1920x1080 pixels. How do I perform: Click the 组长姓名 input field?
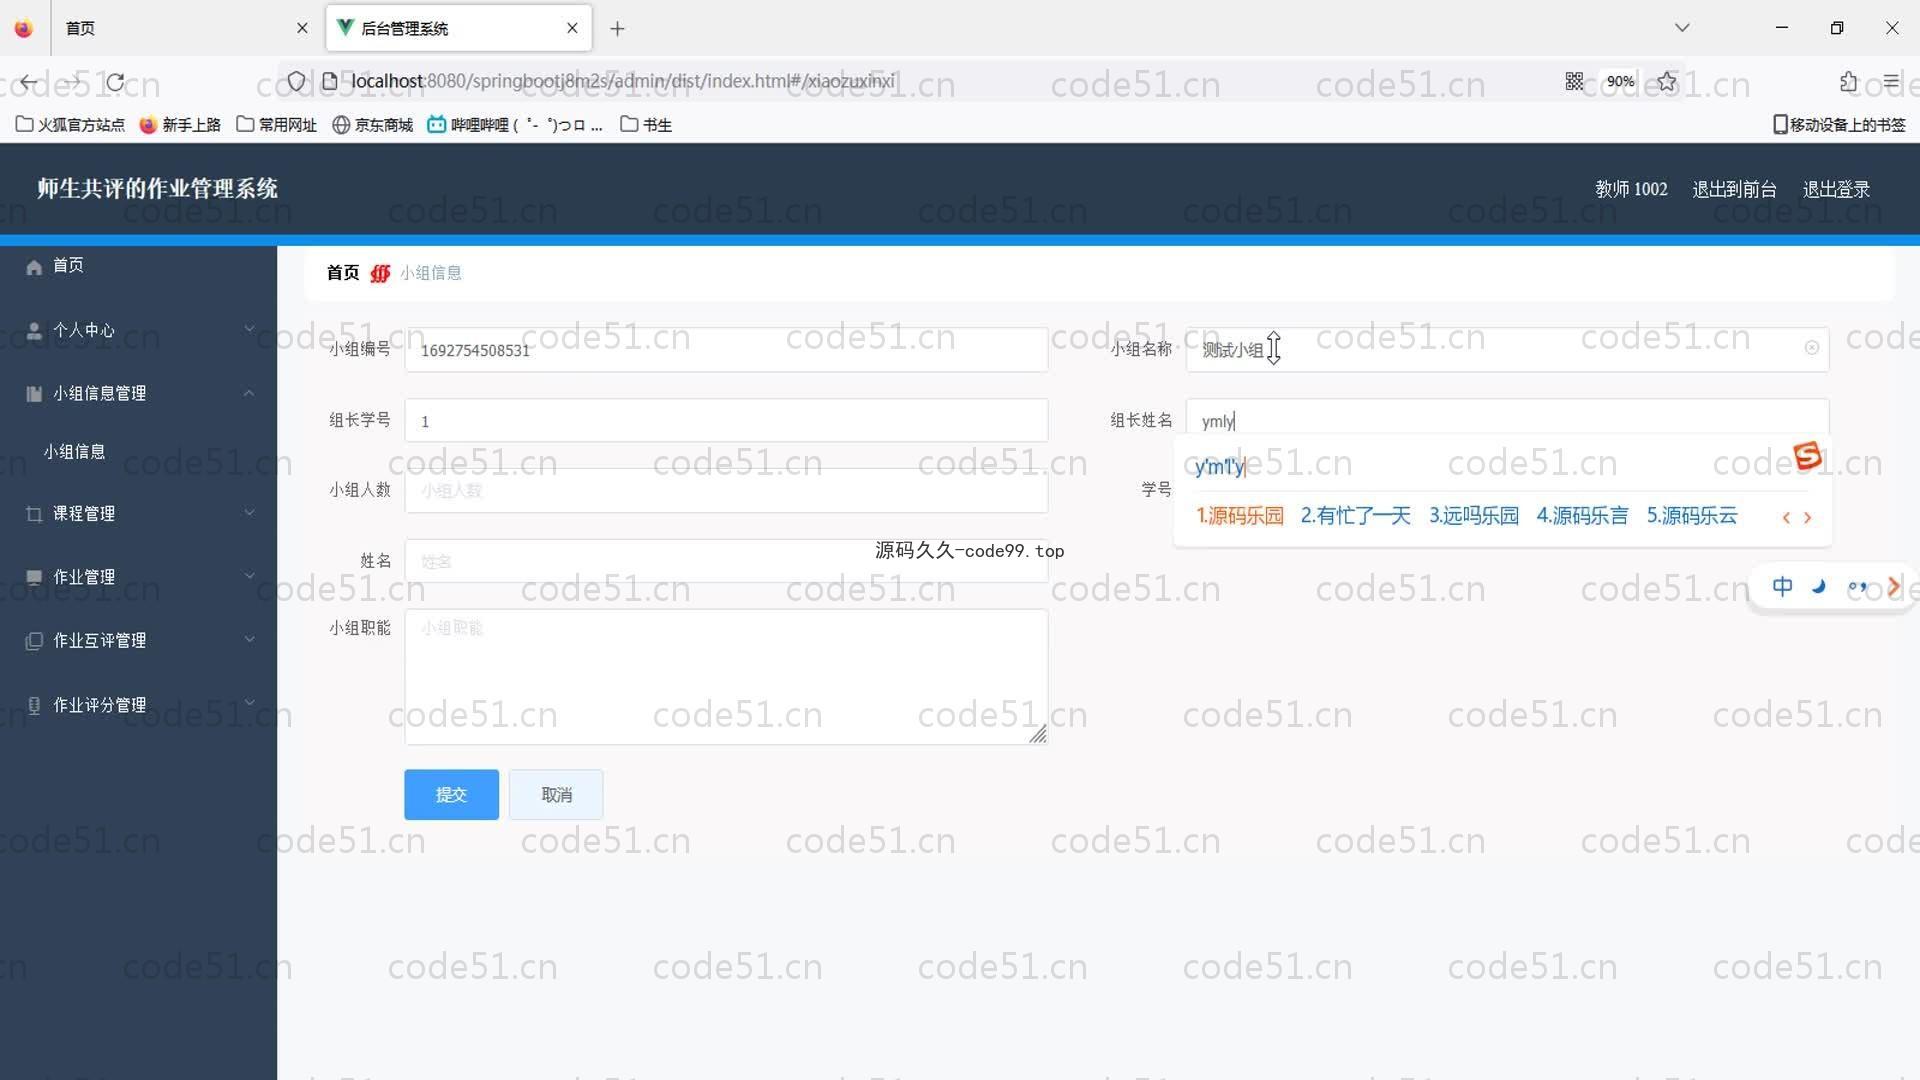(x=1507, y=421)
